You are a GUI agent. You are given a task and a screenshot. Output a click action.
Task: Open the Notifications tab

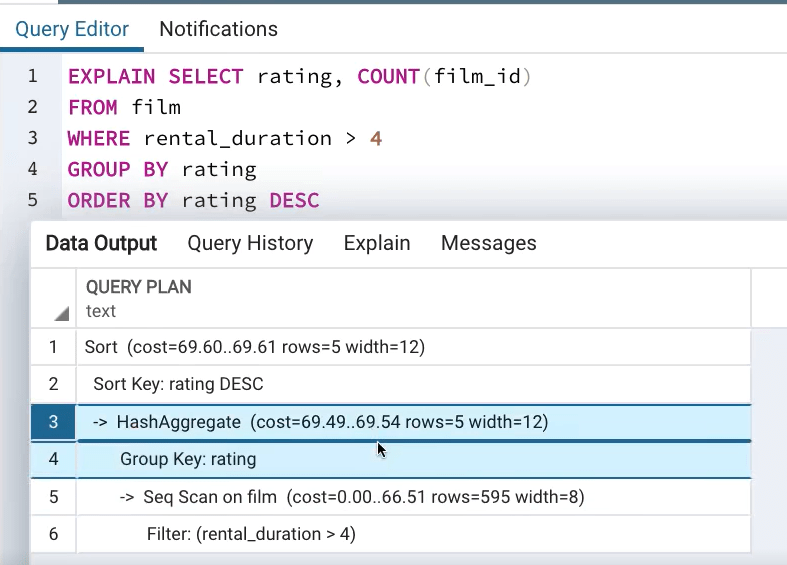click(218, 29)
